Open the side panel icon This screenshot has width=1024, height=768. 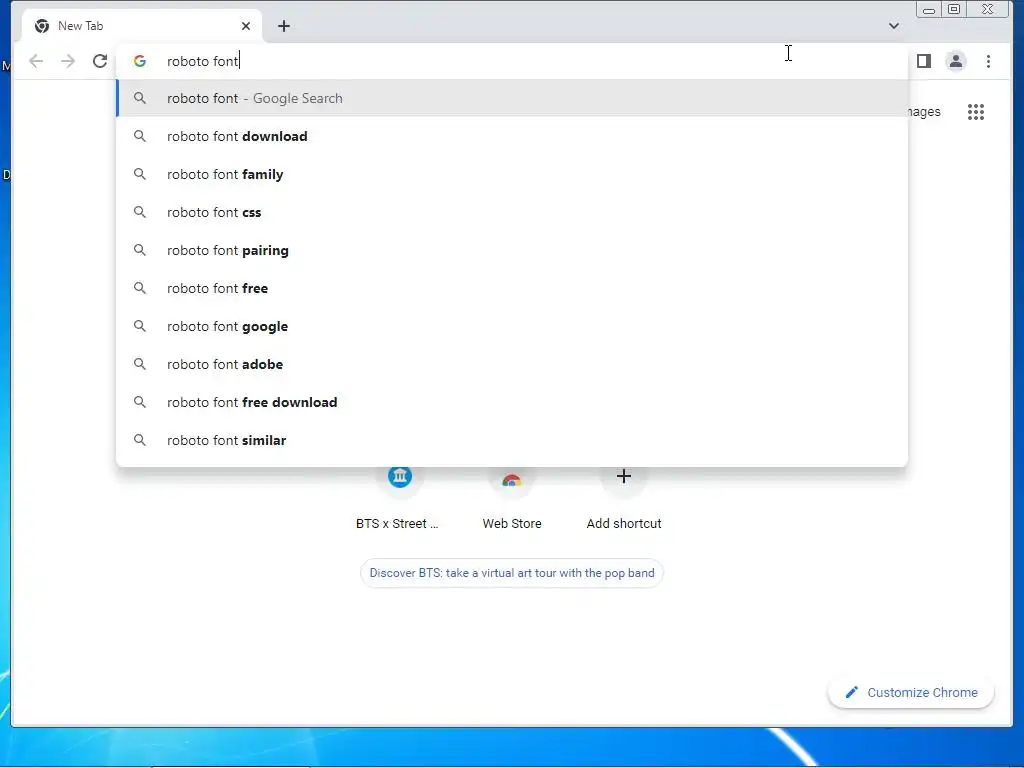pos(923,61)
